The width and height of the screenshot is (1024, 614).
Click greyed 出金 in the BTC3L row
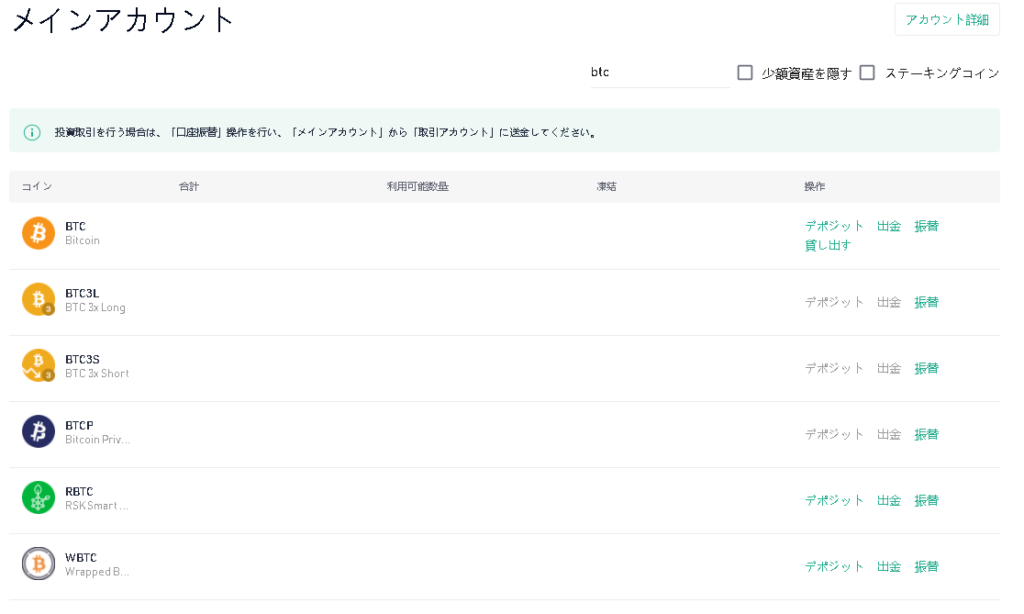889,302
